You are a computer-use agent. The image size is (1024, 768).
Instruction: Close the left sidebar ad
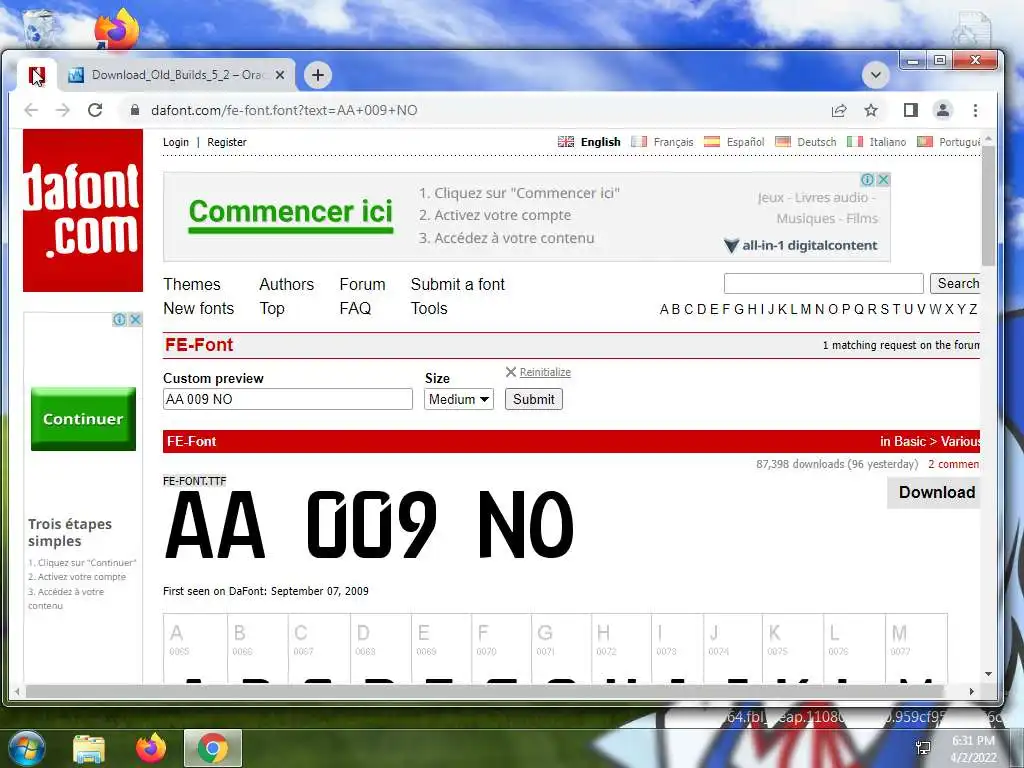click(x=135, y=319)
